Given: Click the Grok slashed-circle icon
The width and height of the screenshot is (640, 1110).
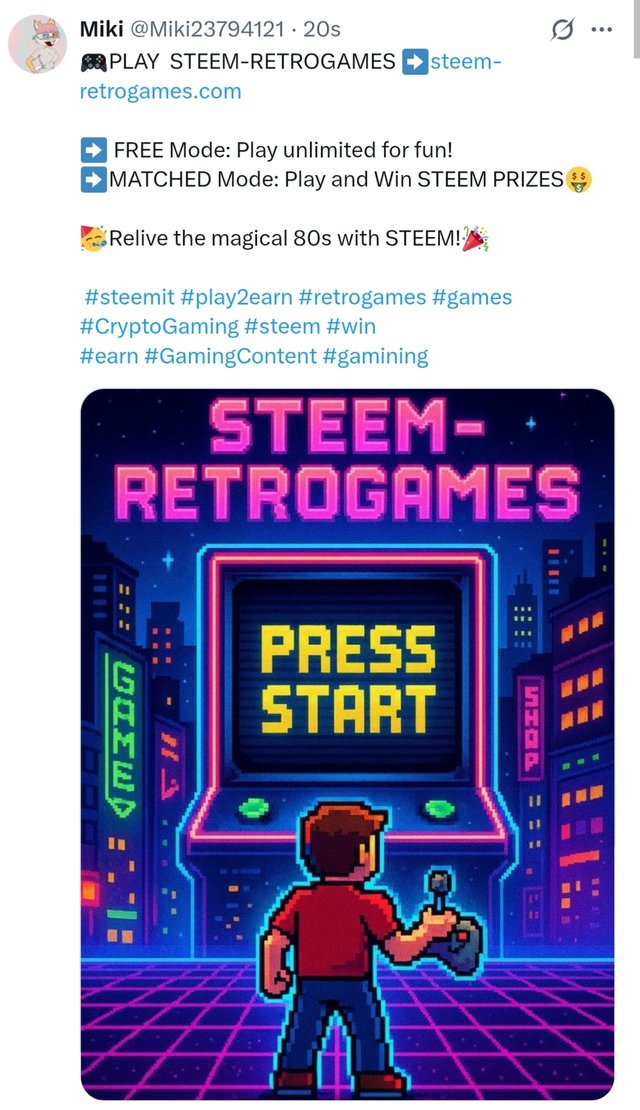Looking at the screenshot, I should pyautogui.click(x=562, y=30).
